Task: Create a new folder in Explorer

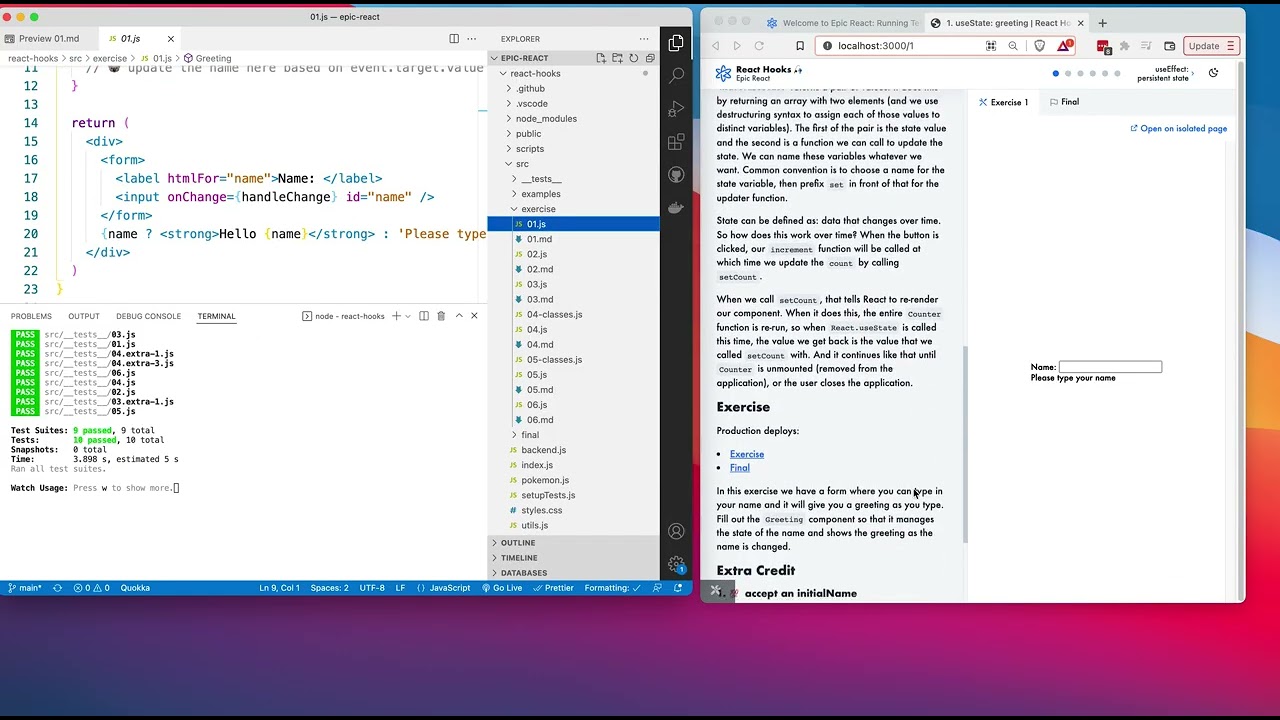Action: point(617,58)
